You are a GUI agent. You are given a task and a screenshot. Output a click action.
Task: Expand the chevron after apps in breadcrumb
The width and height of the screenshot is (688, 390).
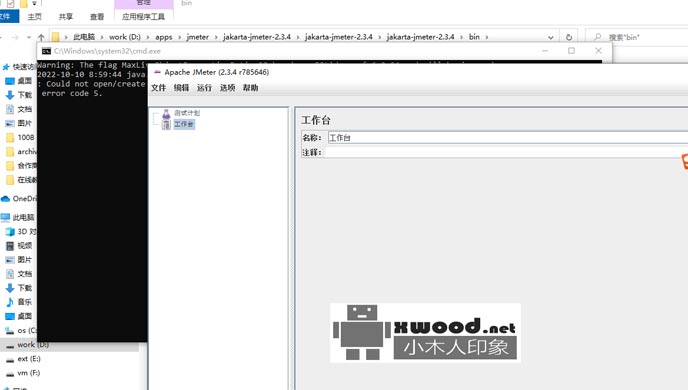coord(179,37)
